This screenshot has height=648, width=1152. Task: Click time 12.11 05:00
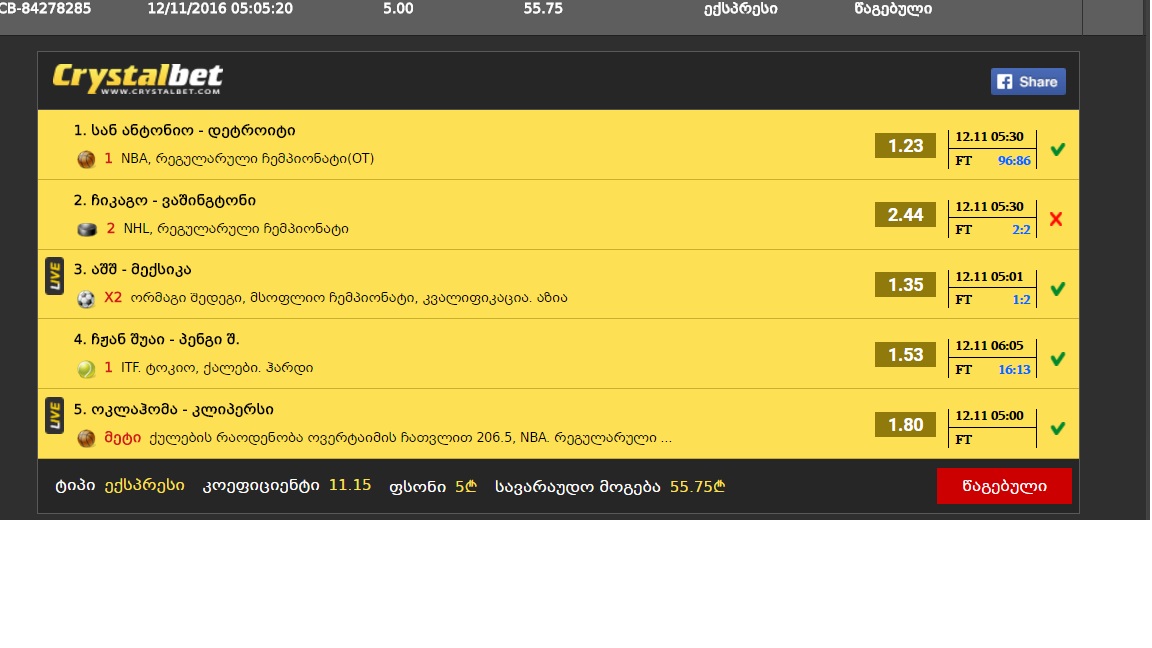click(x=989, y=415)
